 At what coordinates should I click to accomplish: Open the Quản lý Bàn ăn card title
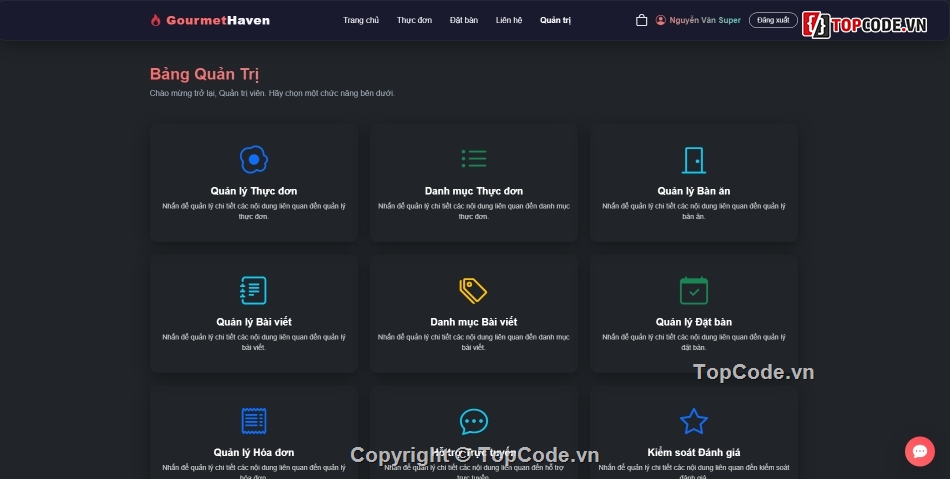pyautogui.click(x=694, y=191)
